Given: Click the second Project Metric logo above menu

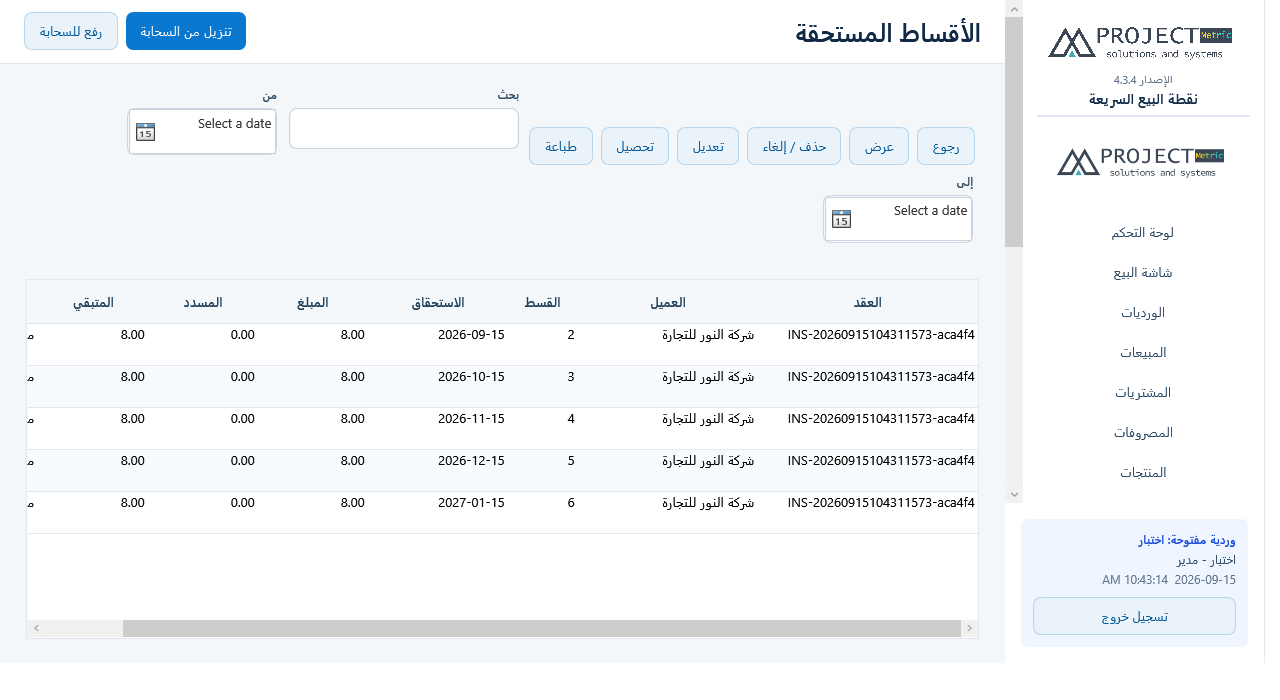Looking at the screenshot, I should click(1141, 162).
